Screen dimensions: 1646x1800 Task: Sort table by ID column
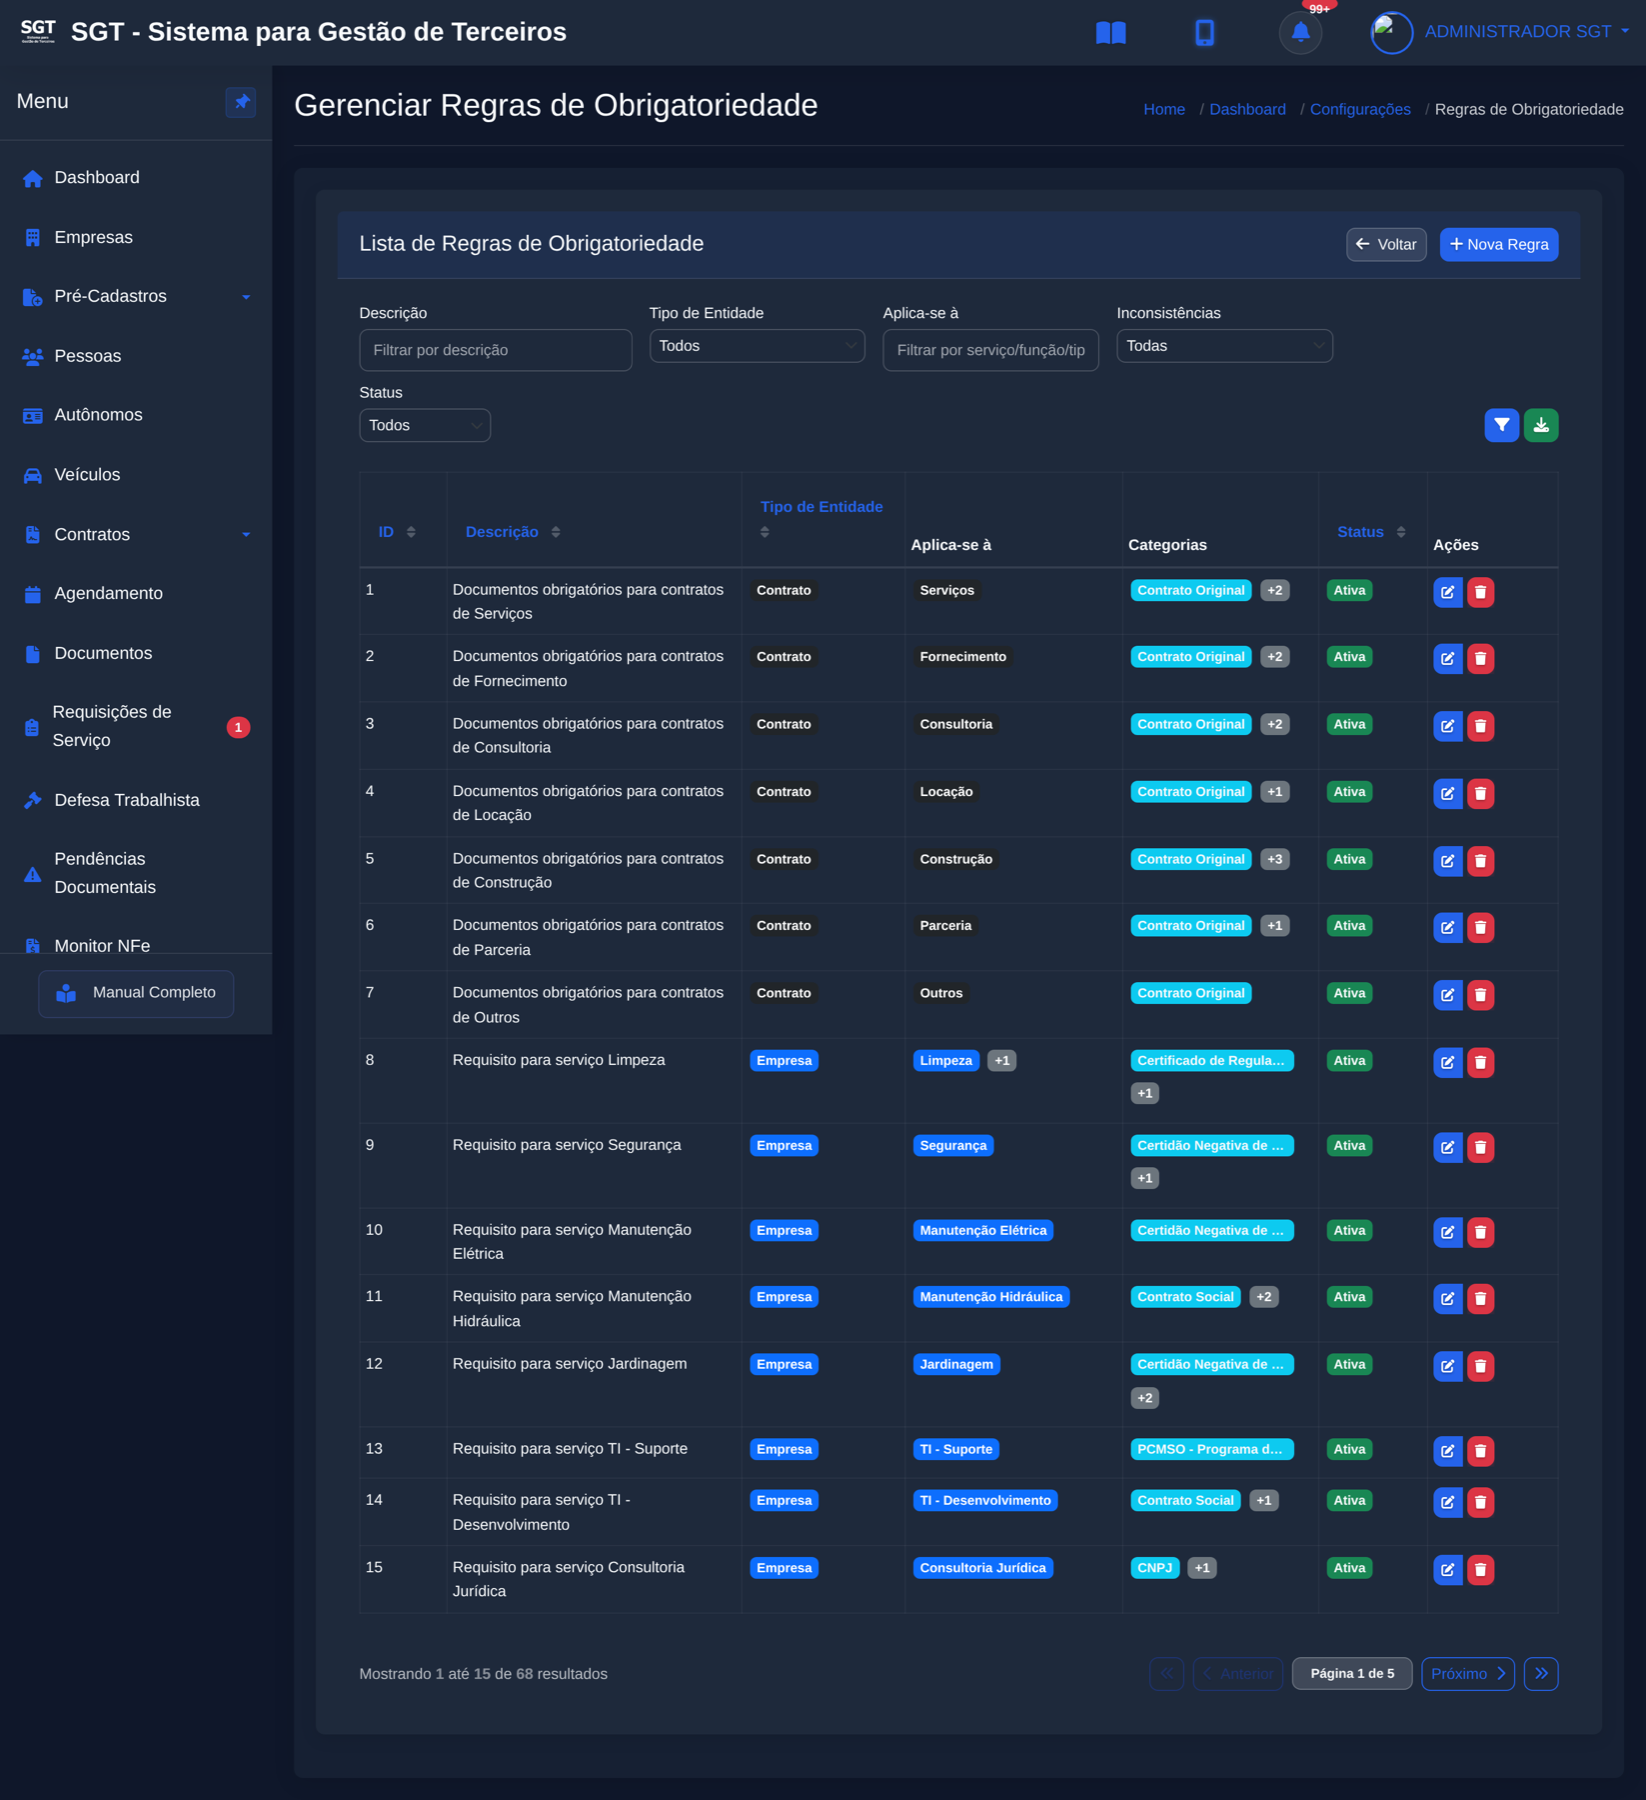tap(396, 532)
